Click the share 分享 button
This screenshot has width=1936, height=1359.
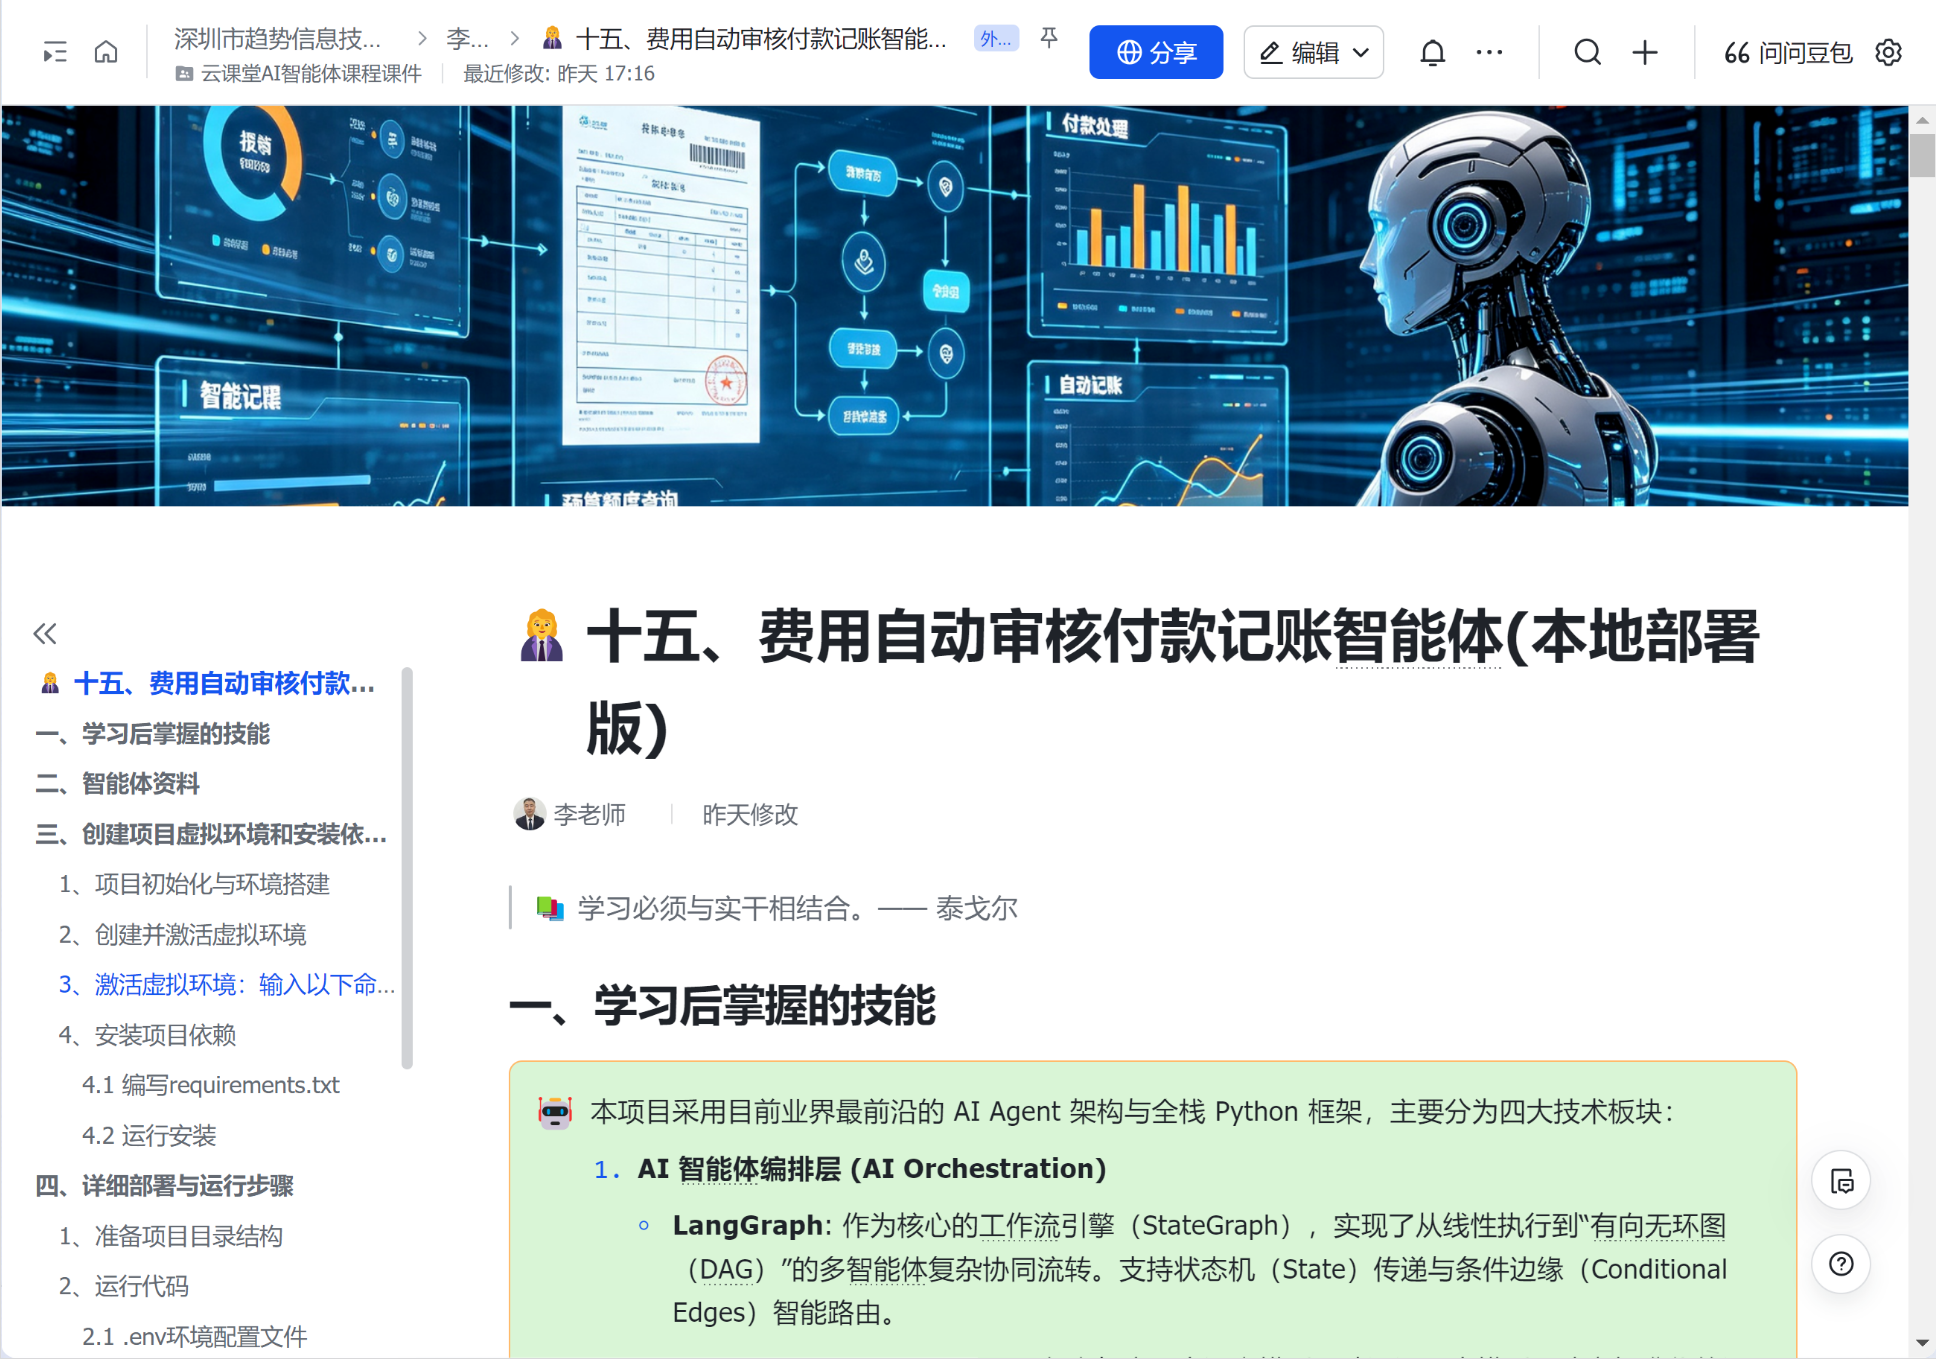pyautogui.click(x=1156, y=52)
